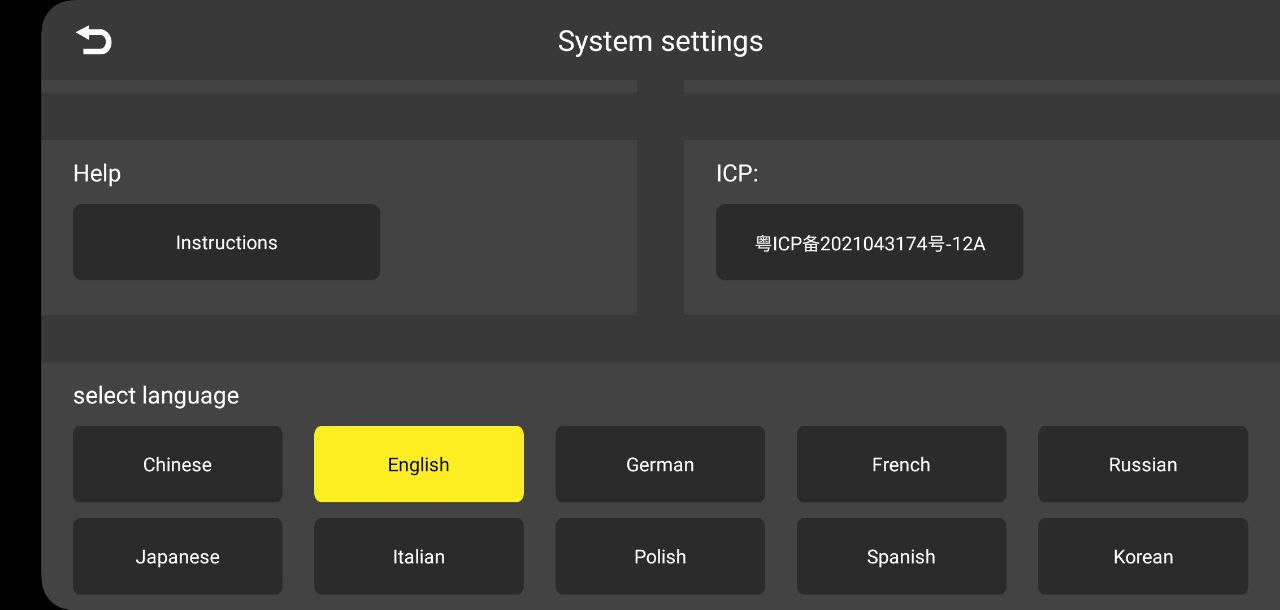Switch the interface to Spanish
The width and height of the screenshot is (1280, 610).
(x=900, y=556)
